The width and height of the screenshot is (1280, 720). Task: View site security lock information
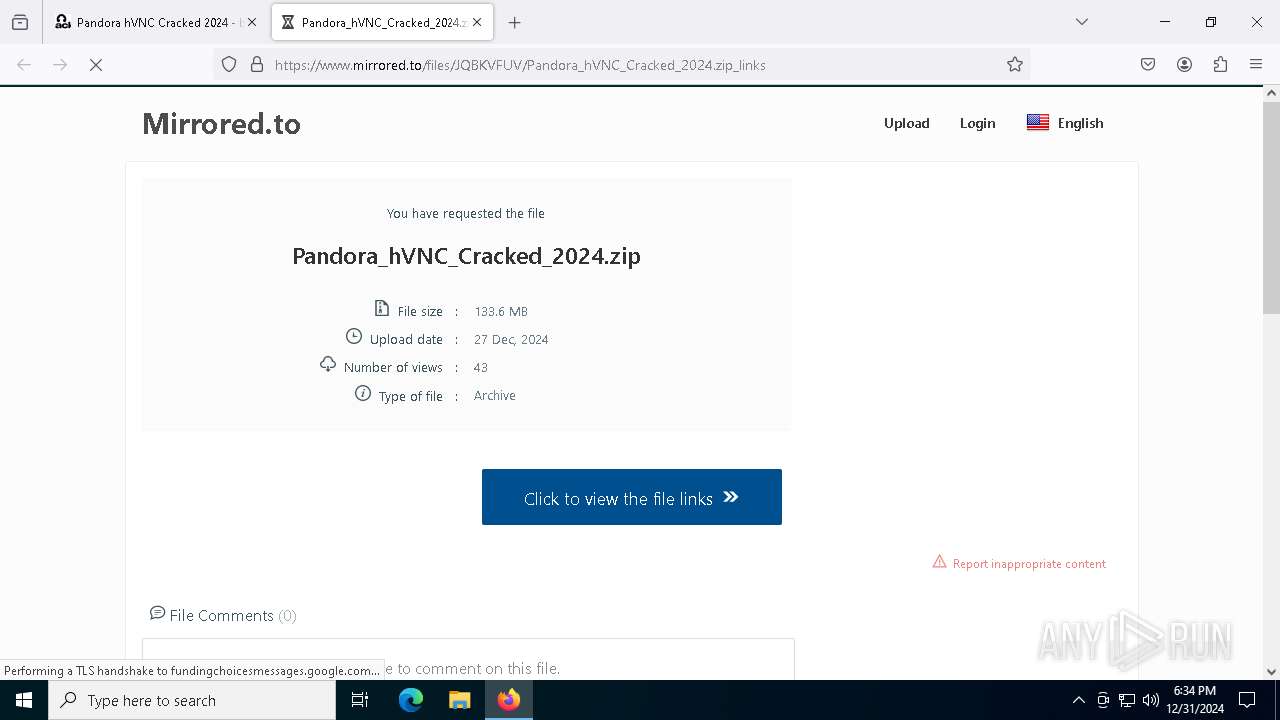(257, 65)
